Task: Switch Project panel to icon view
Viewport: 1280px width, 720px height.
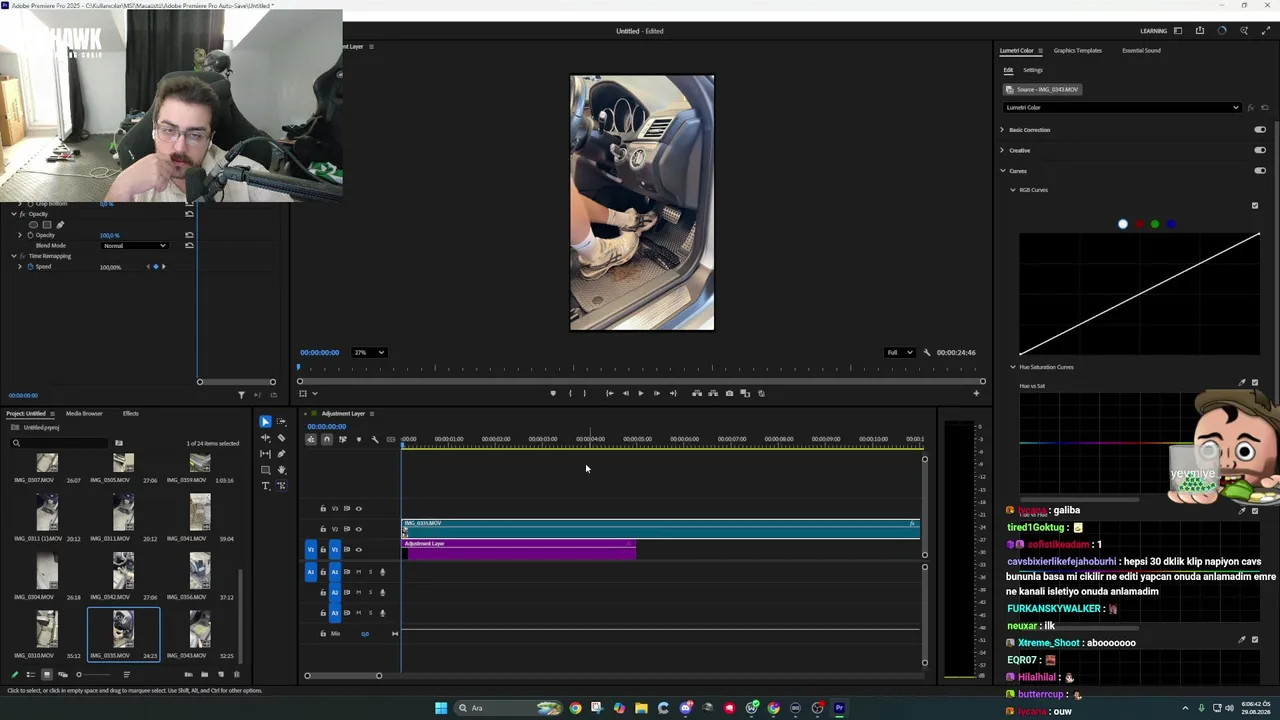Action: [46, 674]
